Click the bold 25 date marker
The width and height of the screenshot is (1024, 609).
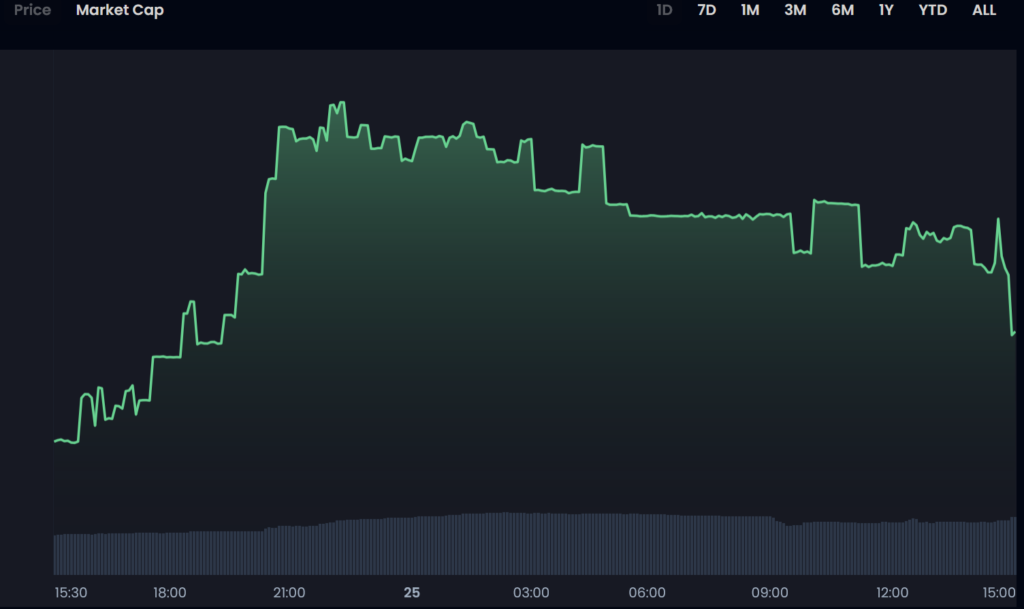click(x=412, y=593)
